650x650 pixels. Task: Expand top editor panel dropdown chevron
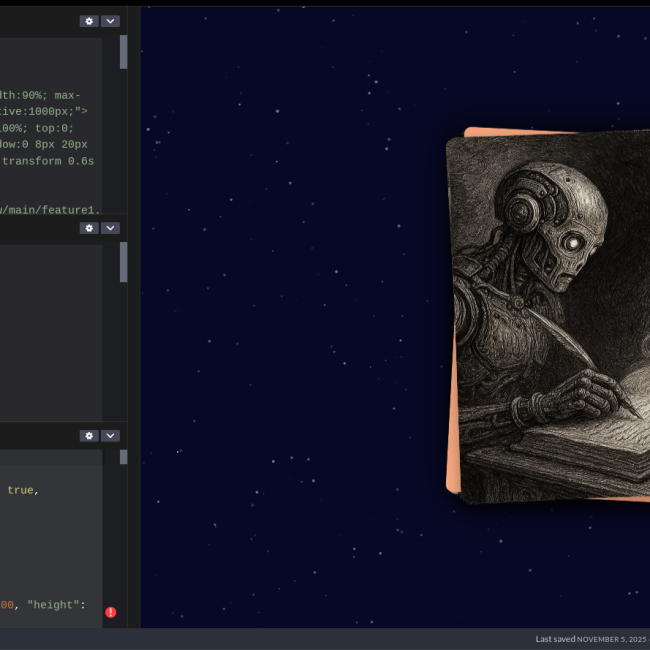pos(110,21)
